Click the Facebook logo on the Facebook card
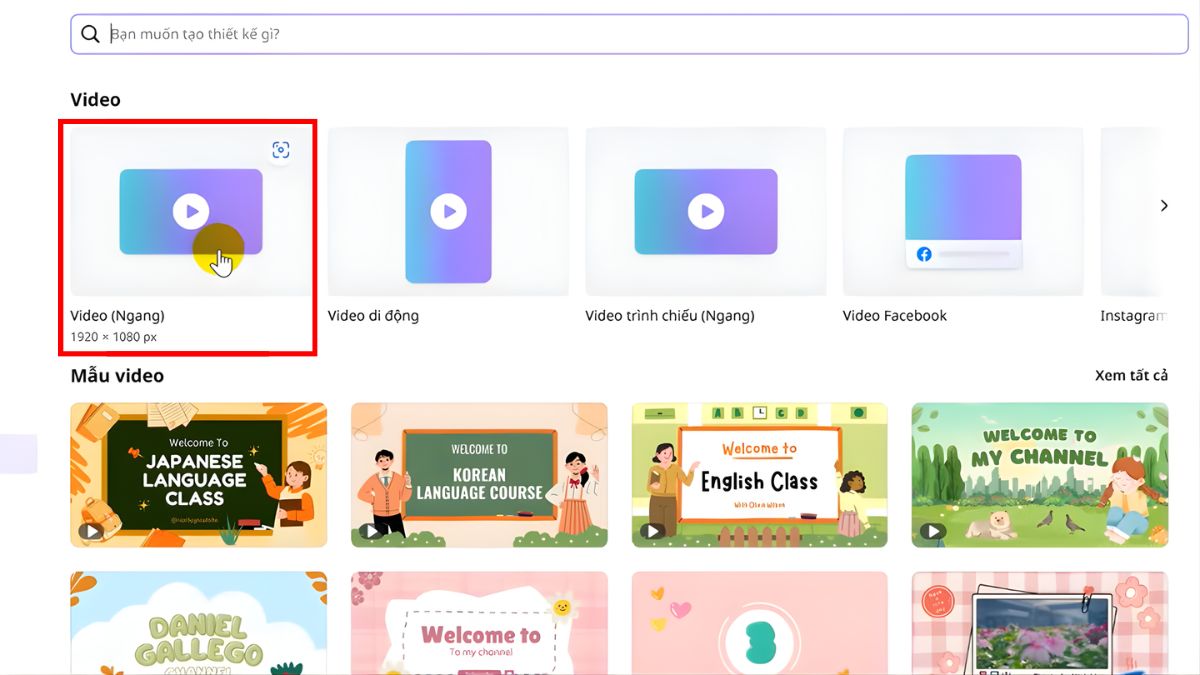The height and width of the screenshot is (675, 1200). click(x=922, y=254)
